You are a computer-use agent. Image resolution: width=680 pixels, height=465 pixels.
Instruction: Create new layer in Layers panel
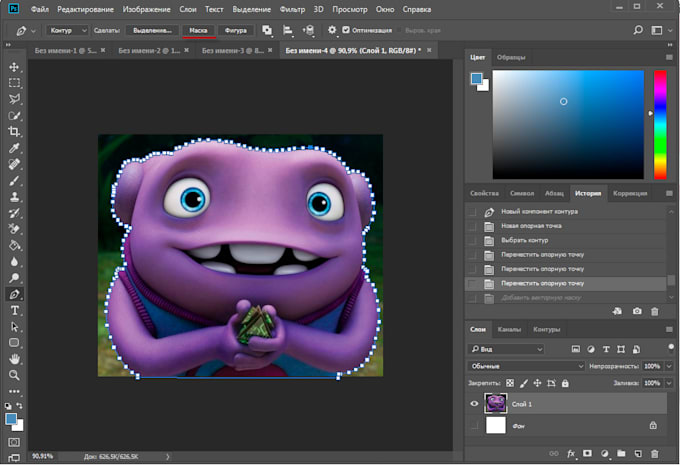(638, 454)
